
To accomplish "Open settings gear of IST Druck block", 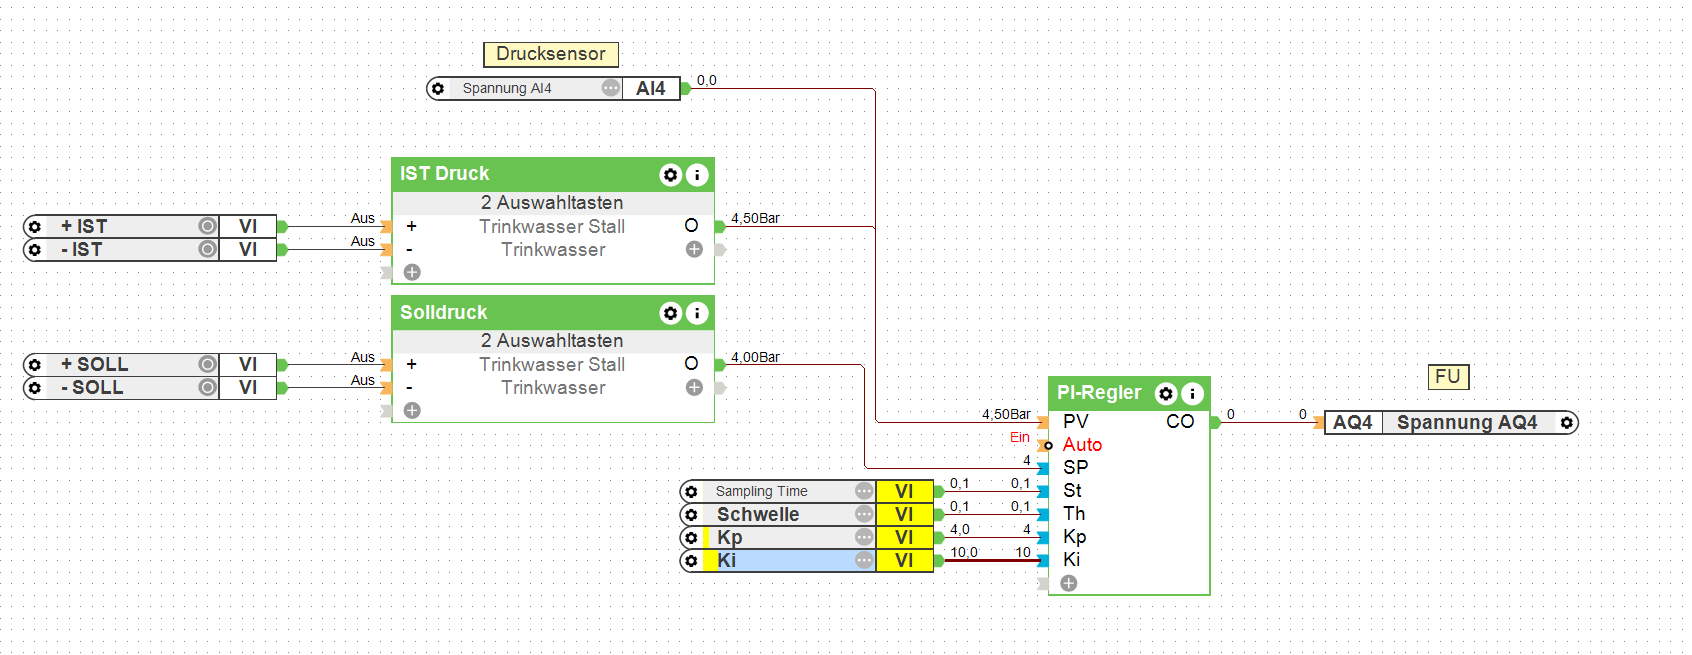I will click(670, 175).
